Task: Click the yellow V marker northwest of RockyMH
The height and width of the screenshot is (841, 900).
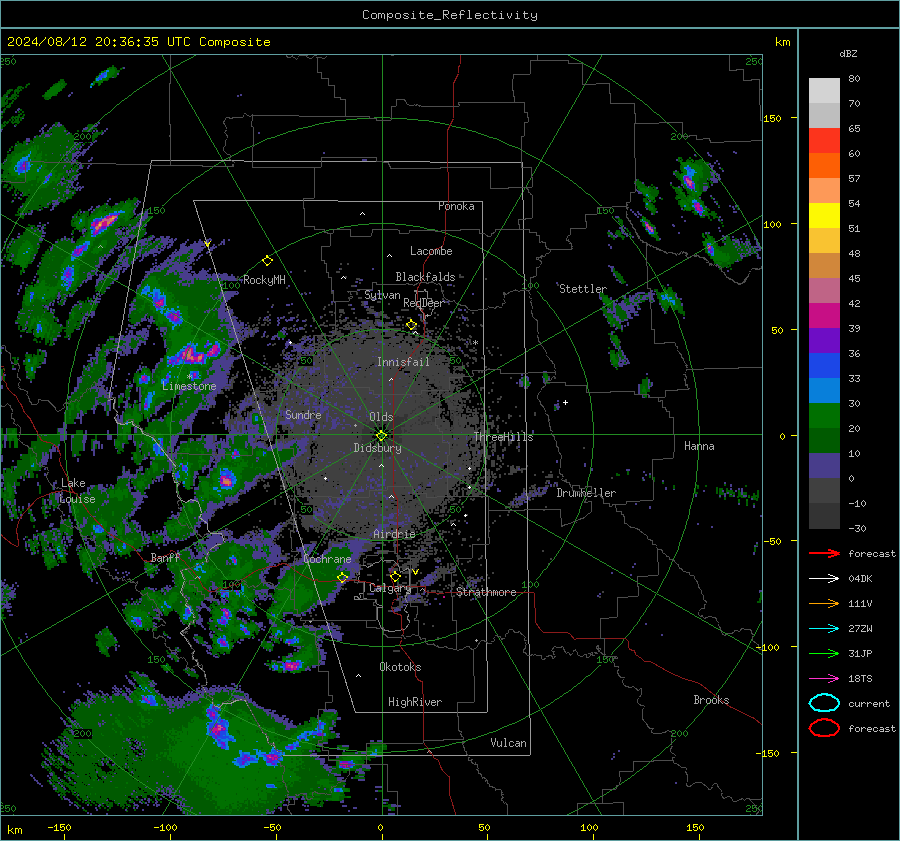Action: coord(207,245)
